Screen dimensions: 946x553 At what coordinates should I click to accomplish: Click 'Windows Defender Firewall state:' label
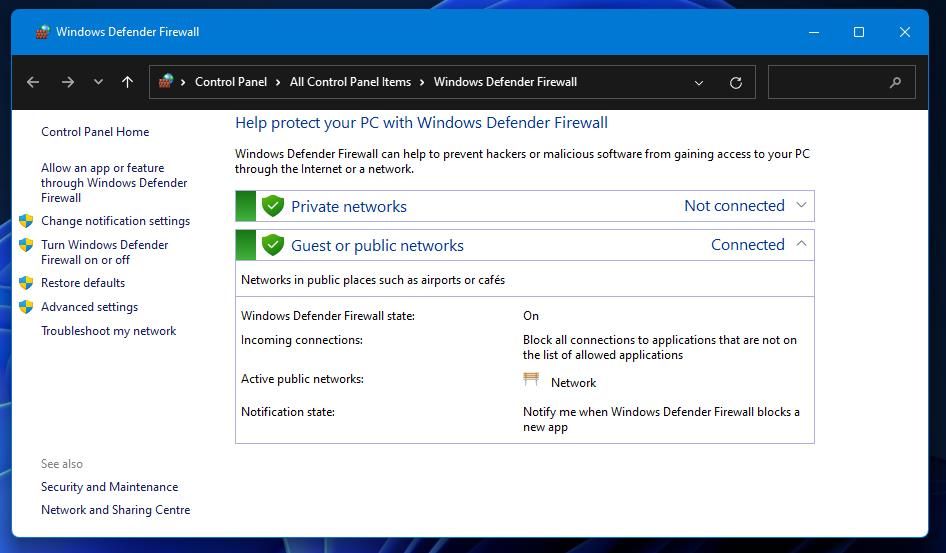(x=328, y=316)
